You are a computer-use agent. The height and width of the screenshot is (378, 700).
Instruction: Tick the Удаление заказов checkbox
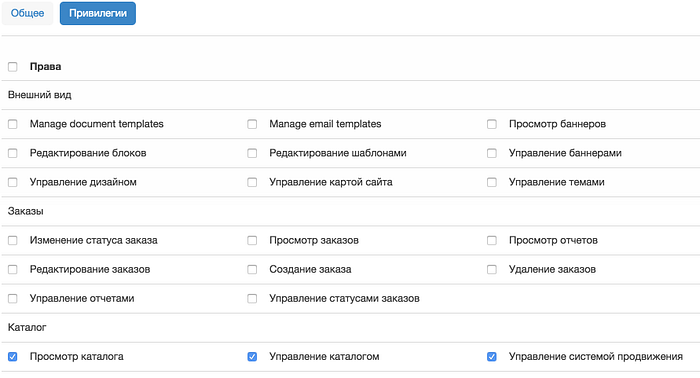coord(492,270)
